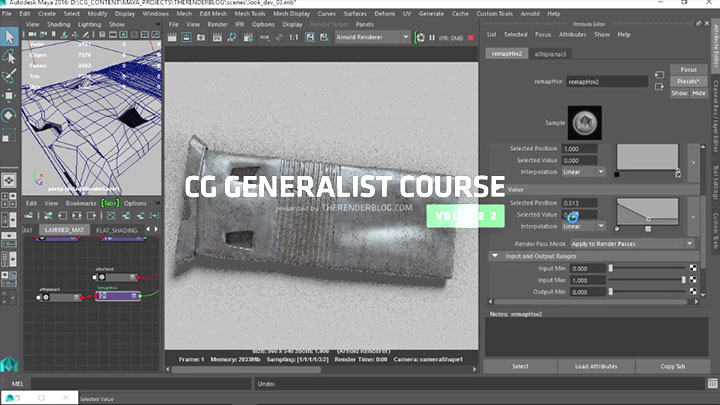Click the 1:1 real size icon

click(294, 38)
